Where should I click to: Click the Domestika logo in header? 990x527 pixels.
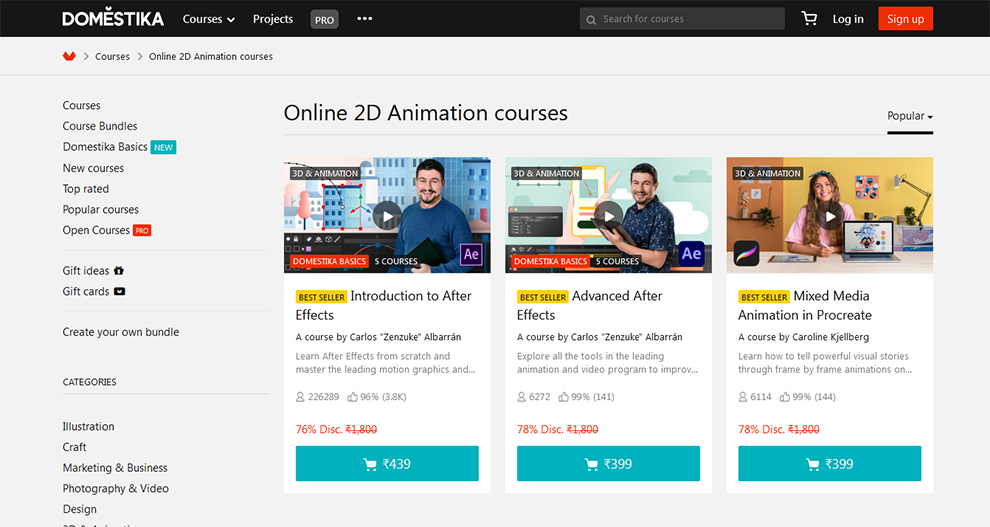pyautogui.click(x=113, y=18)
